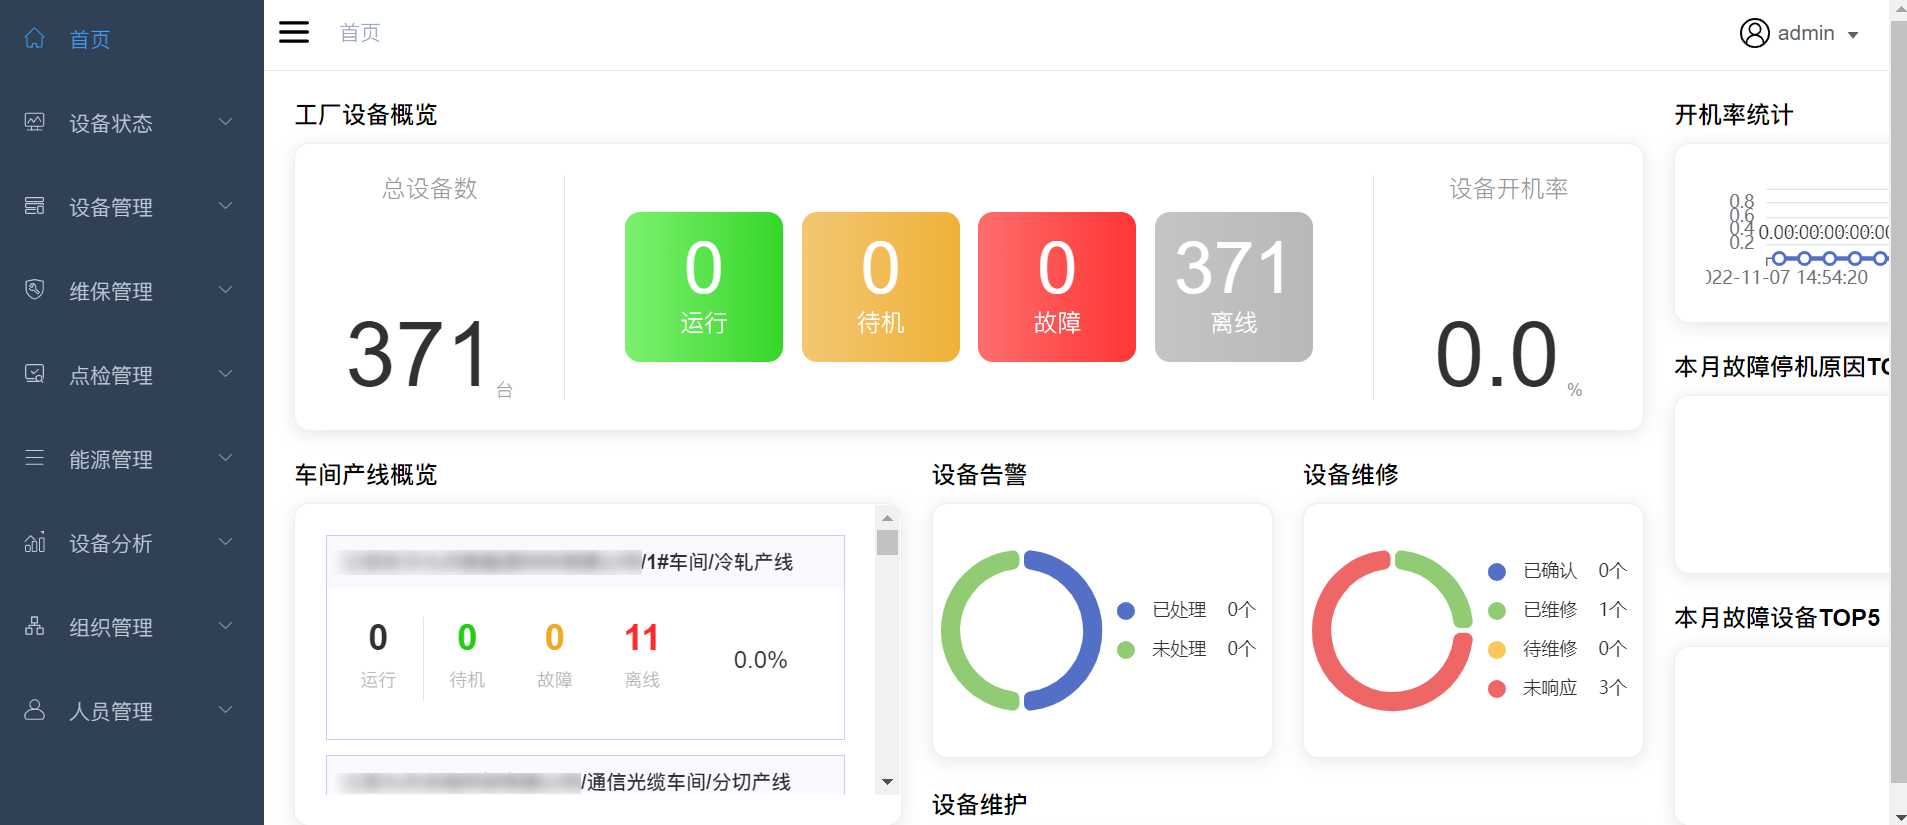Open the 维保管理 sidebar menu

pyautogui.click(x=132, y=291)
